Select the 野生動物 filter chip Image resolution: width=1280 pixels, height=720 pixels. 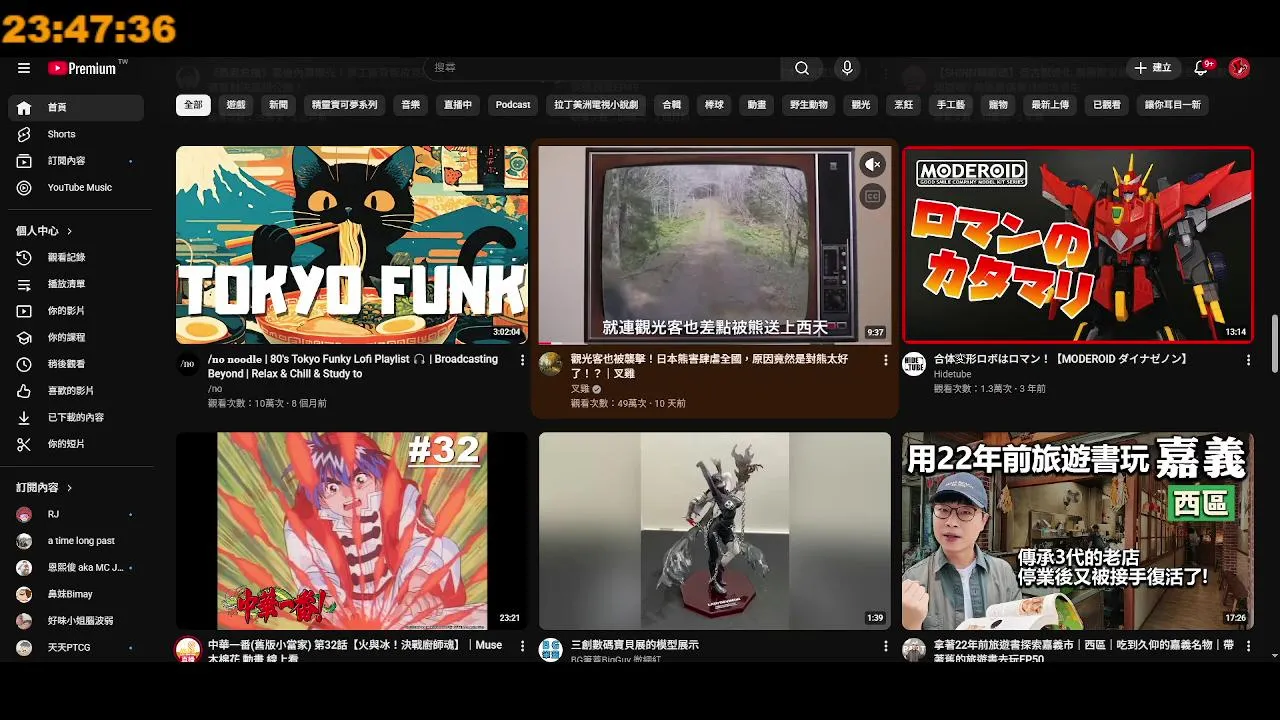tap(808, 105)
